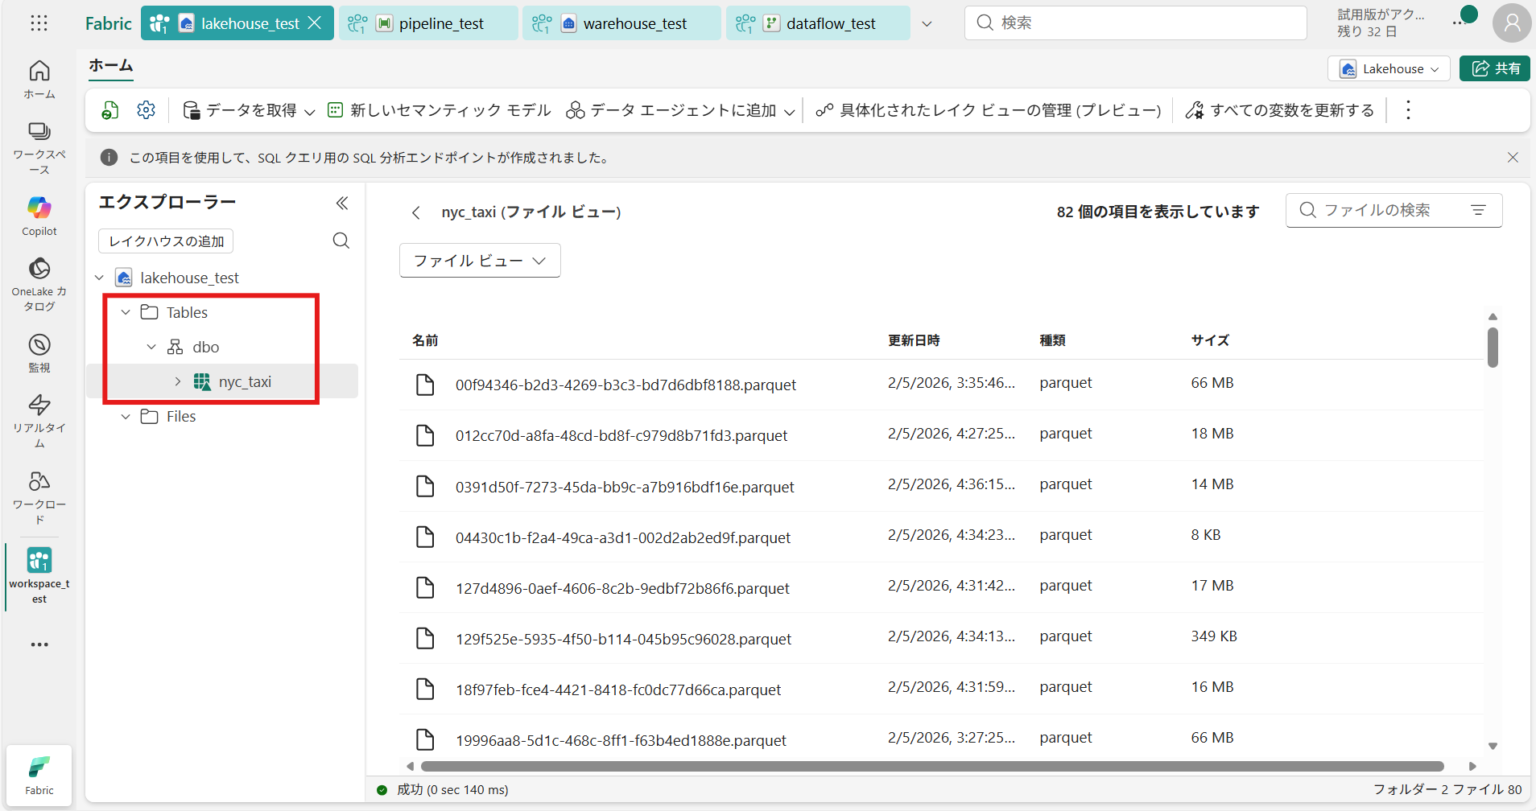The image size is (1536, 811).
Task: Switch to the pipeline_test tab
Action: click(428, 23)
